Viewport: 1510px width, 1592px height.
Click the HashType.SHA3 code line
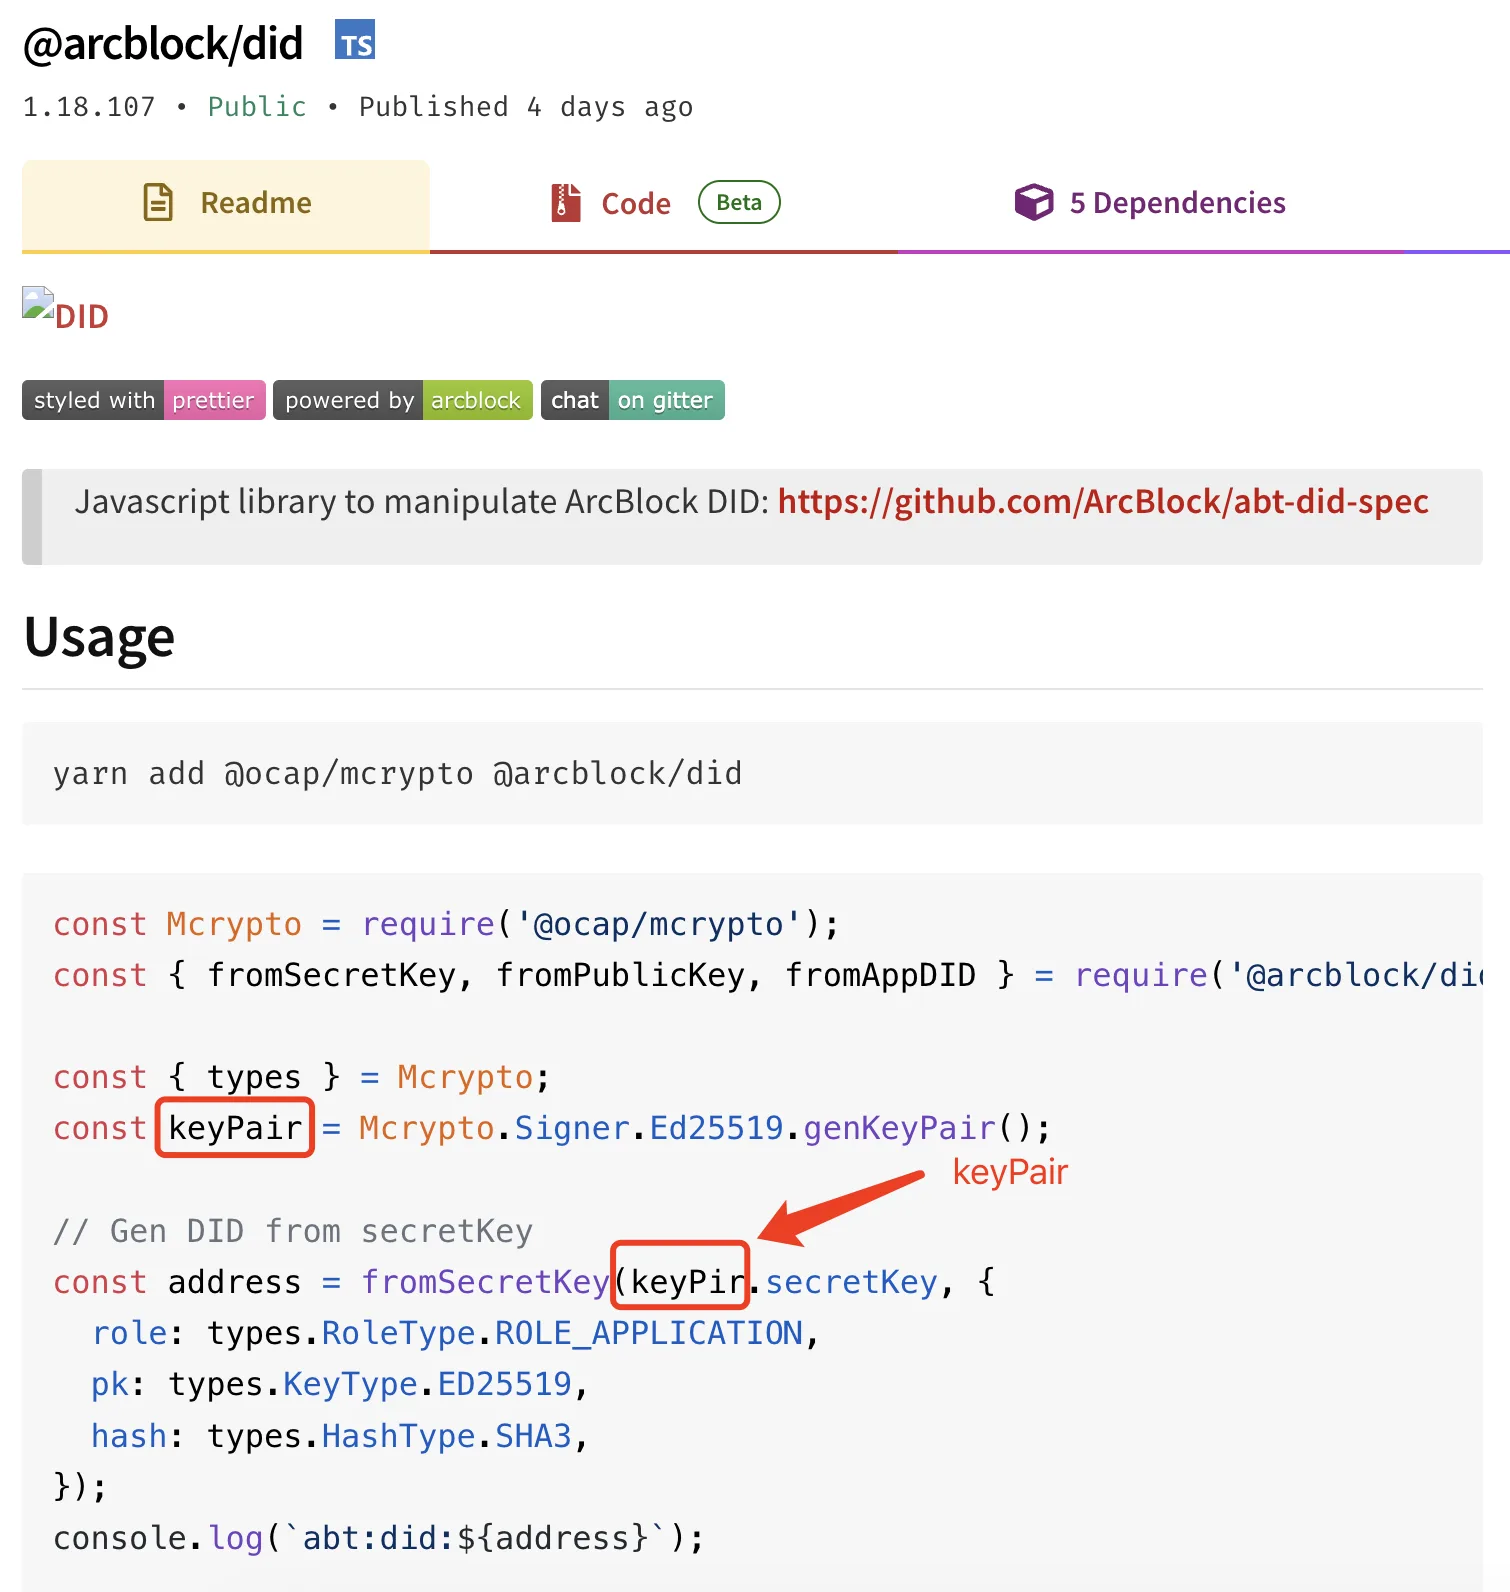(x=340, y=1436)
